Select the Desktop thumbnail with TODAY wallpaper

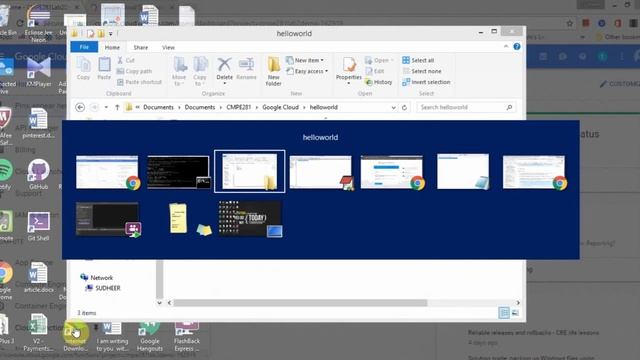pos(250,219)
